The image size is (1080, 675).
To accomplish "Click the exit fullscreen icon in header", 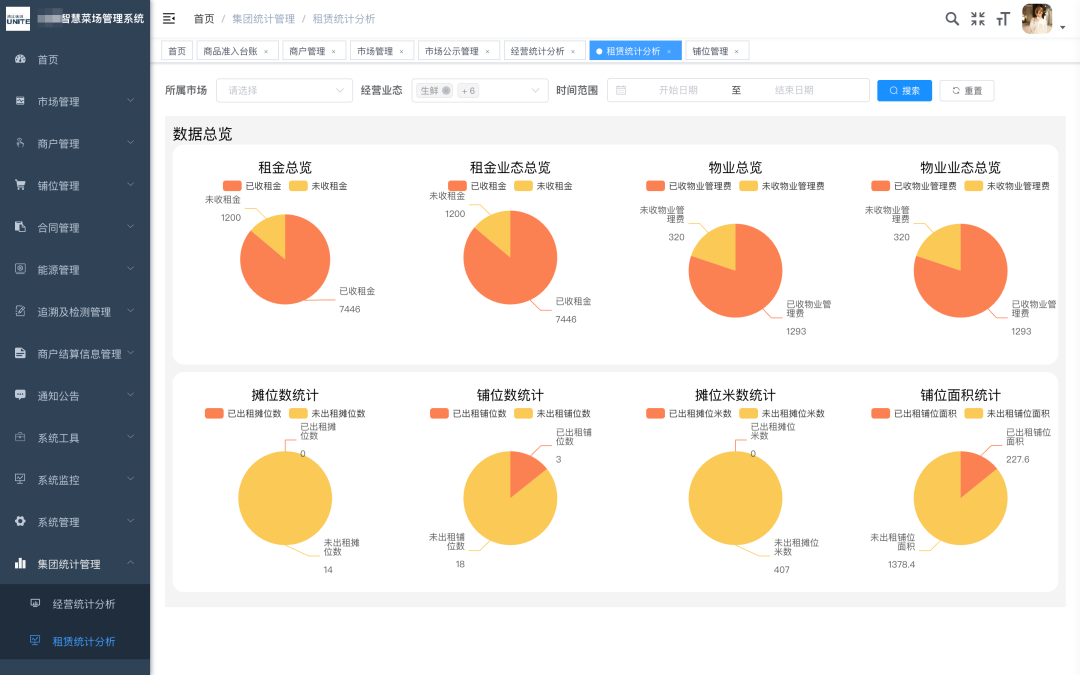I will click(x=978, y=18).
